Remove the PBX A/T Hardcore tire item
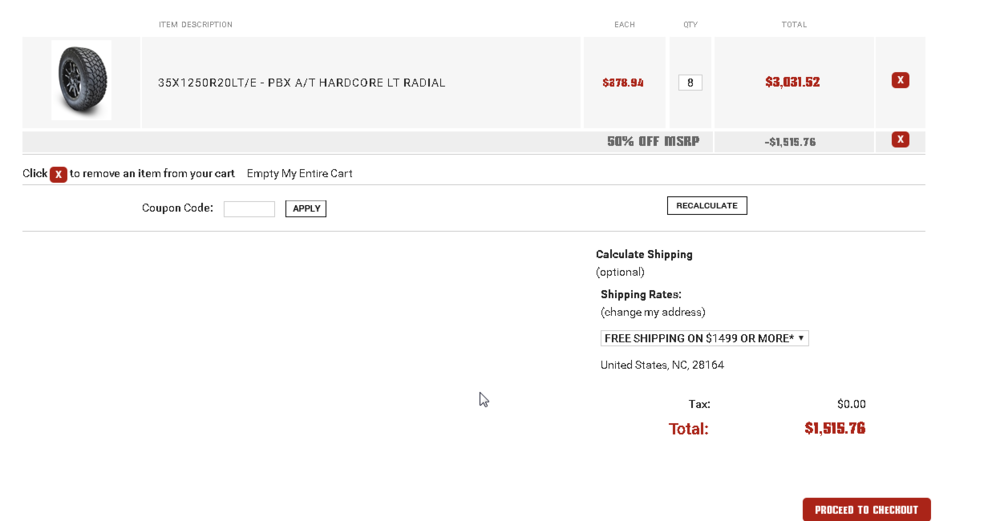Screen dimensions: 1000x521 point(900,80)
